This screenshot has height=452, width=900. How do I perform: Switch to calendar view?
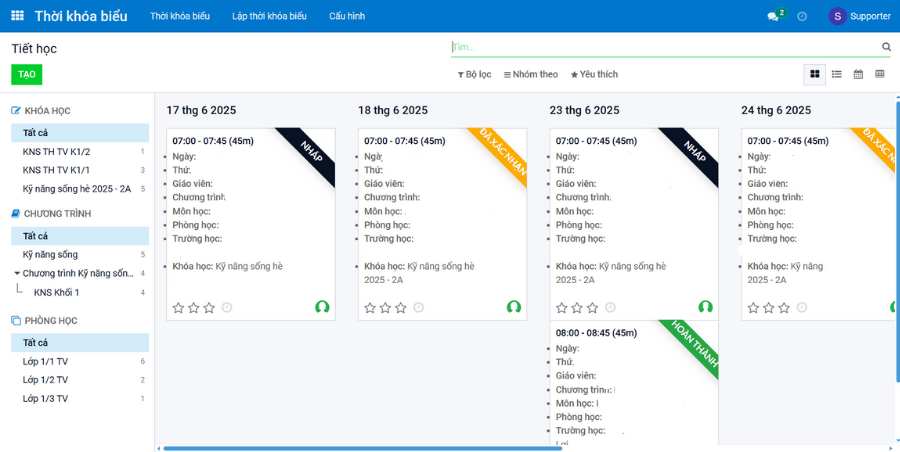point(858,74)
